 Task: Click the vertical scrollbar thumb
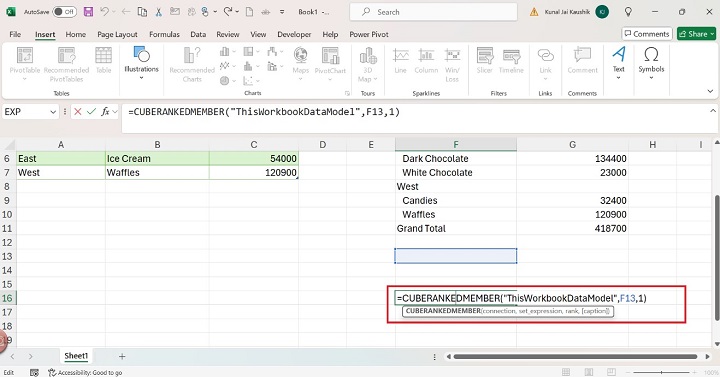tap(716, 257)
